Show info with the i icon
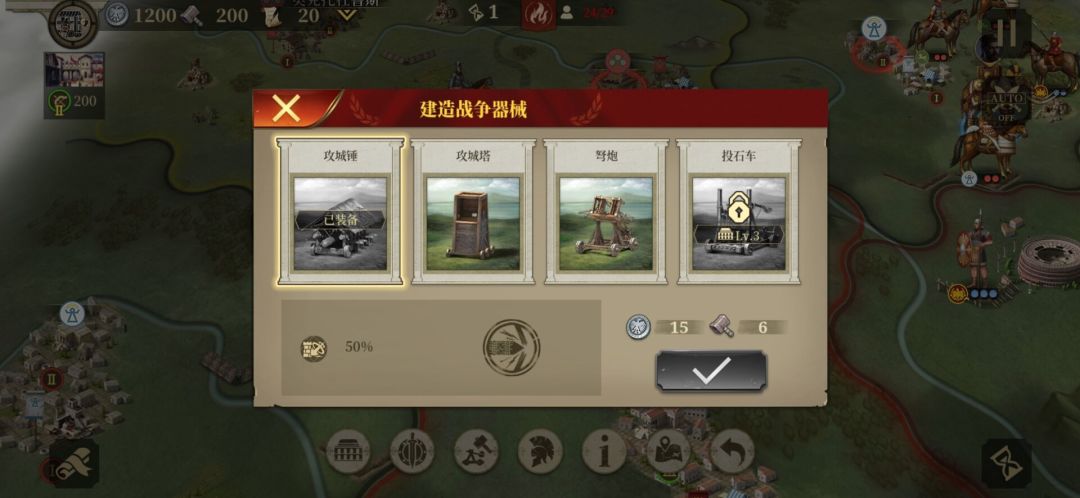This screenshot has height=498, width=1080. point(604,452)
